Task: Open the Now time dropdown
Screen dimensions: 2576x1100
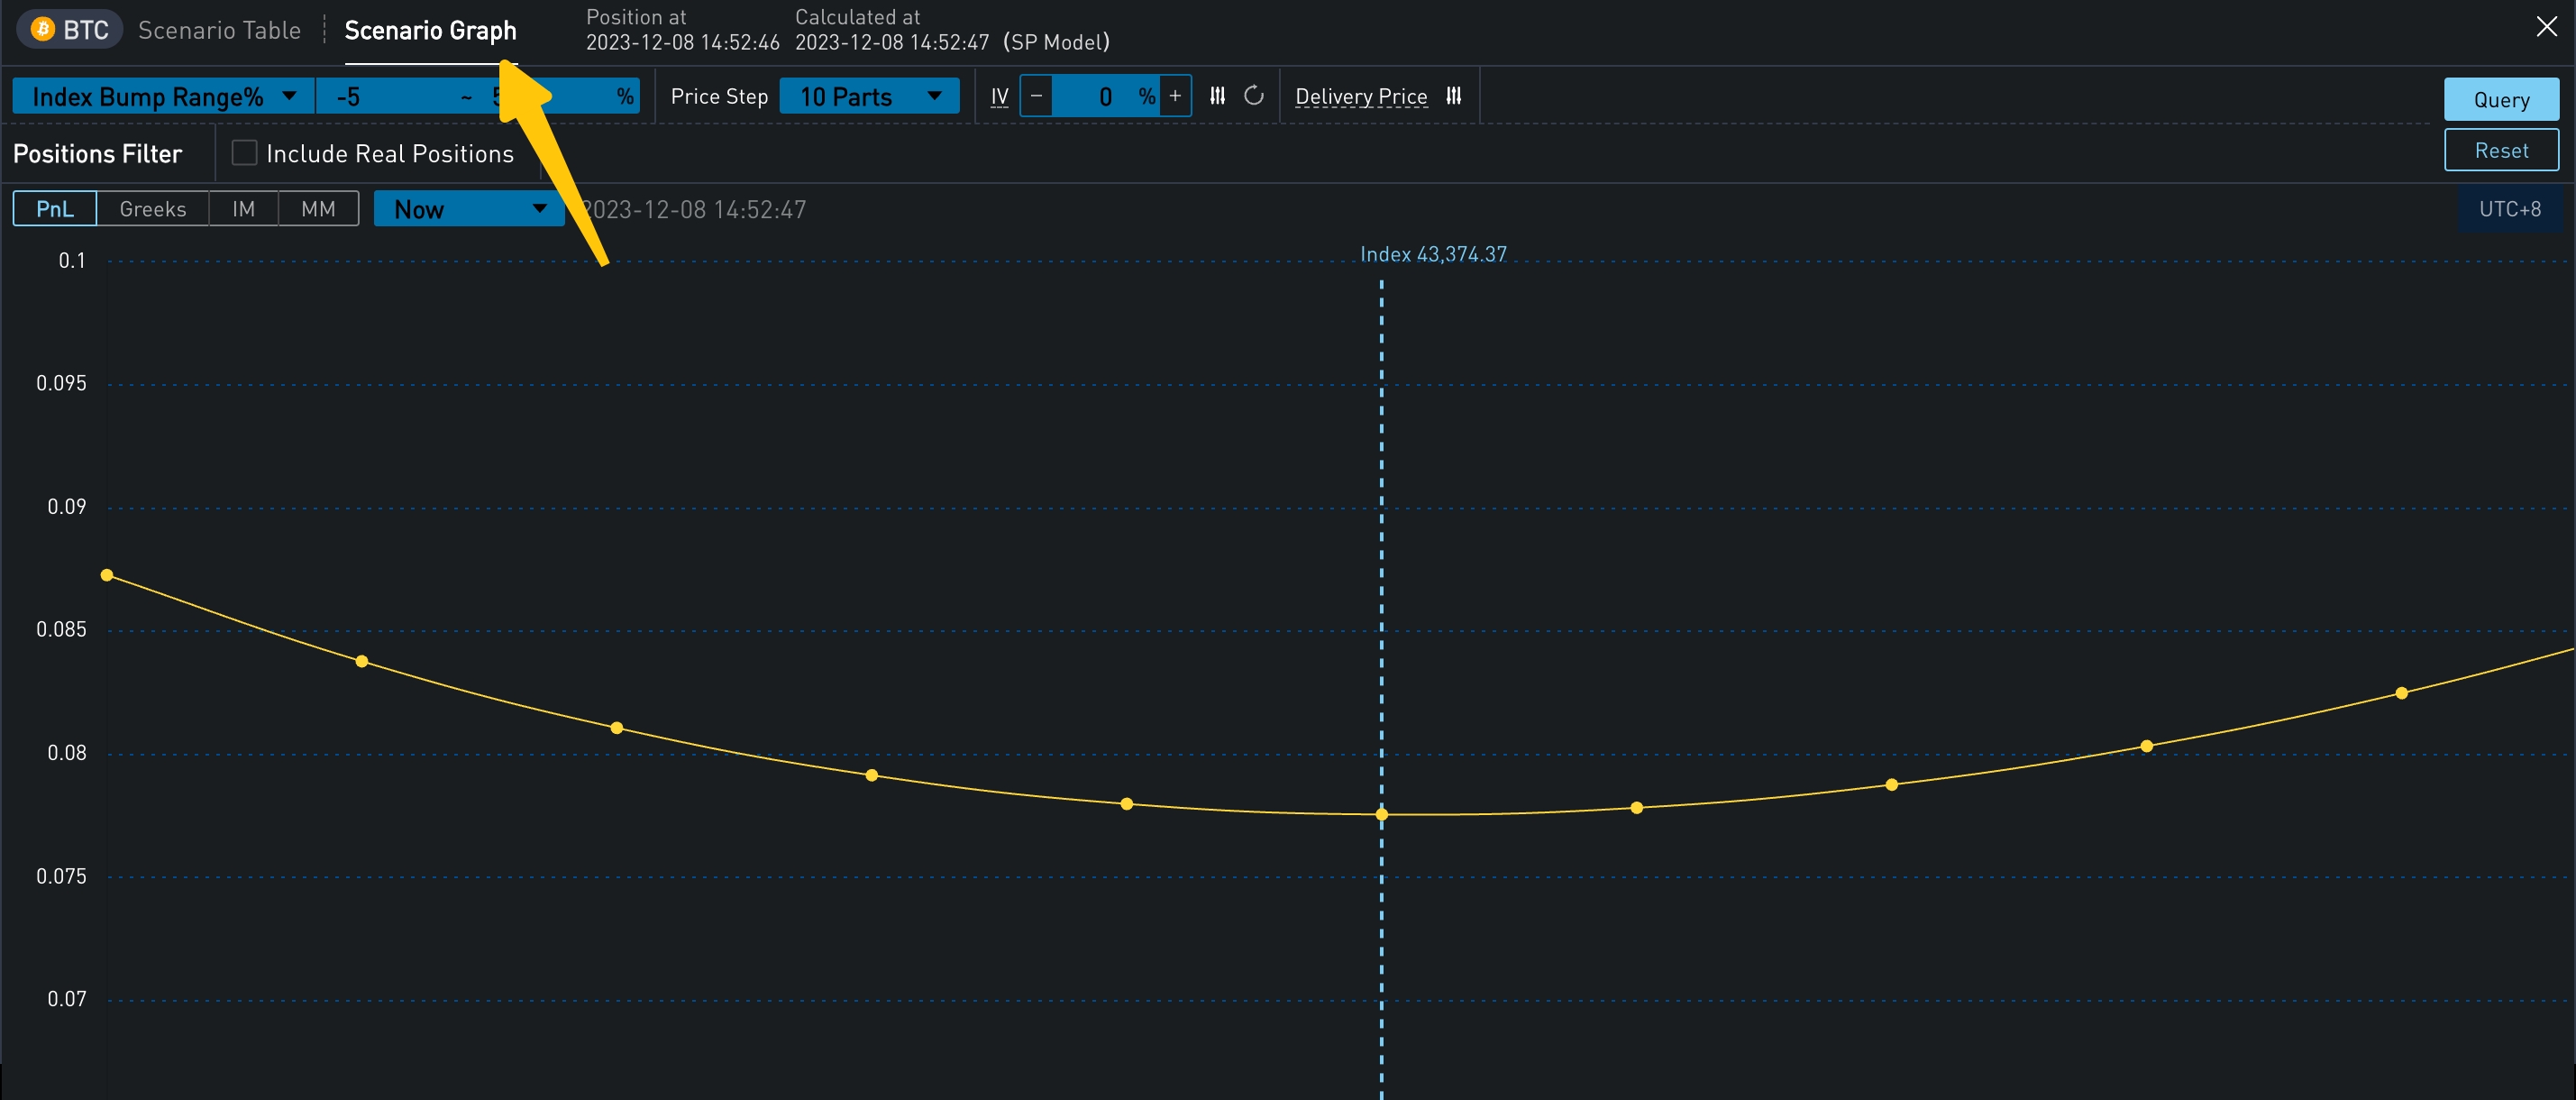Action: point(468,209)
